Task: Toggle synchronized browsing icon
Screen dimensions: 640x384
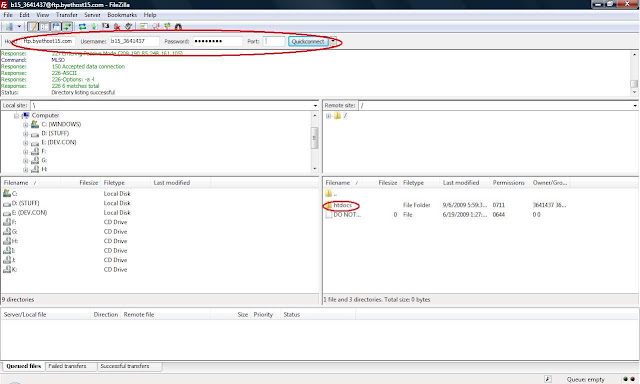Action: tap(167, 27)
